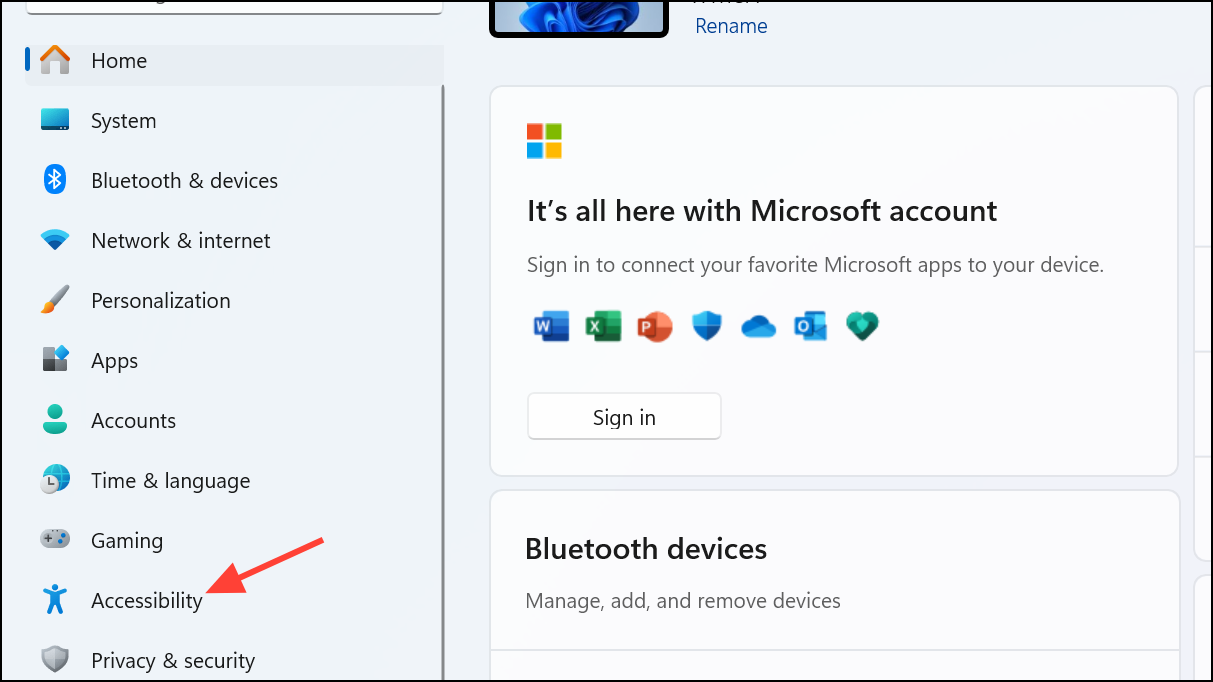Click the Outlook icon
The height and width of the screenshot is (682, 1213).
[x=810, y=325]
